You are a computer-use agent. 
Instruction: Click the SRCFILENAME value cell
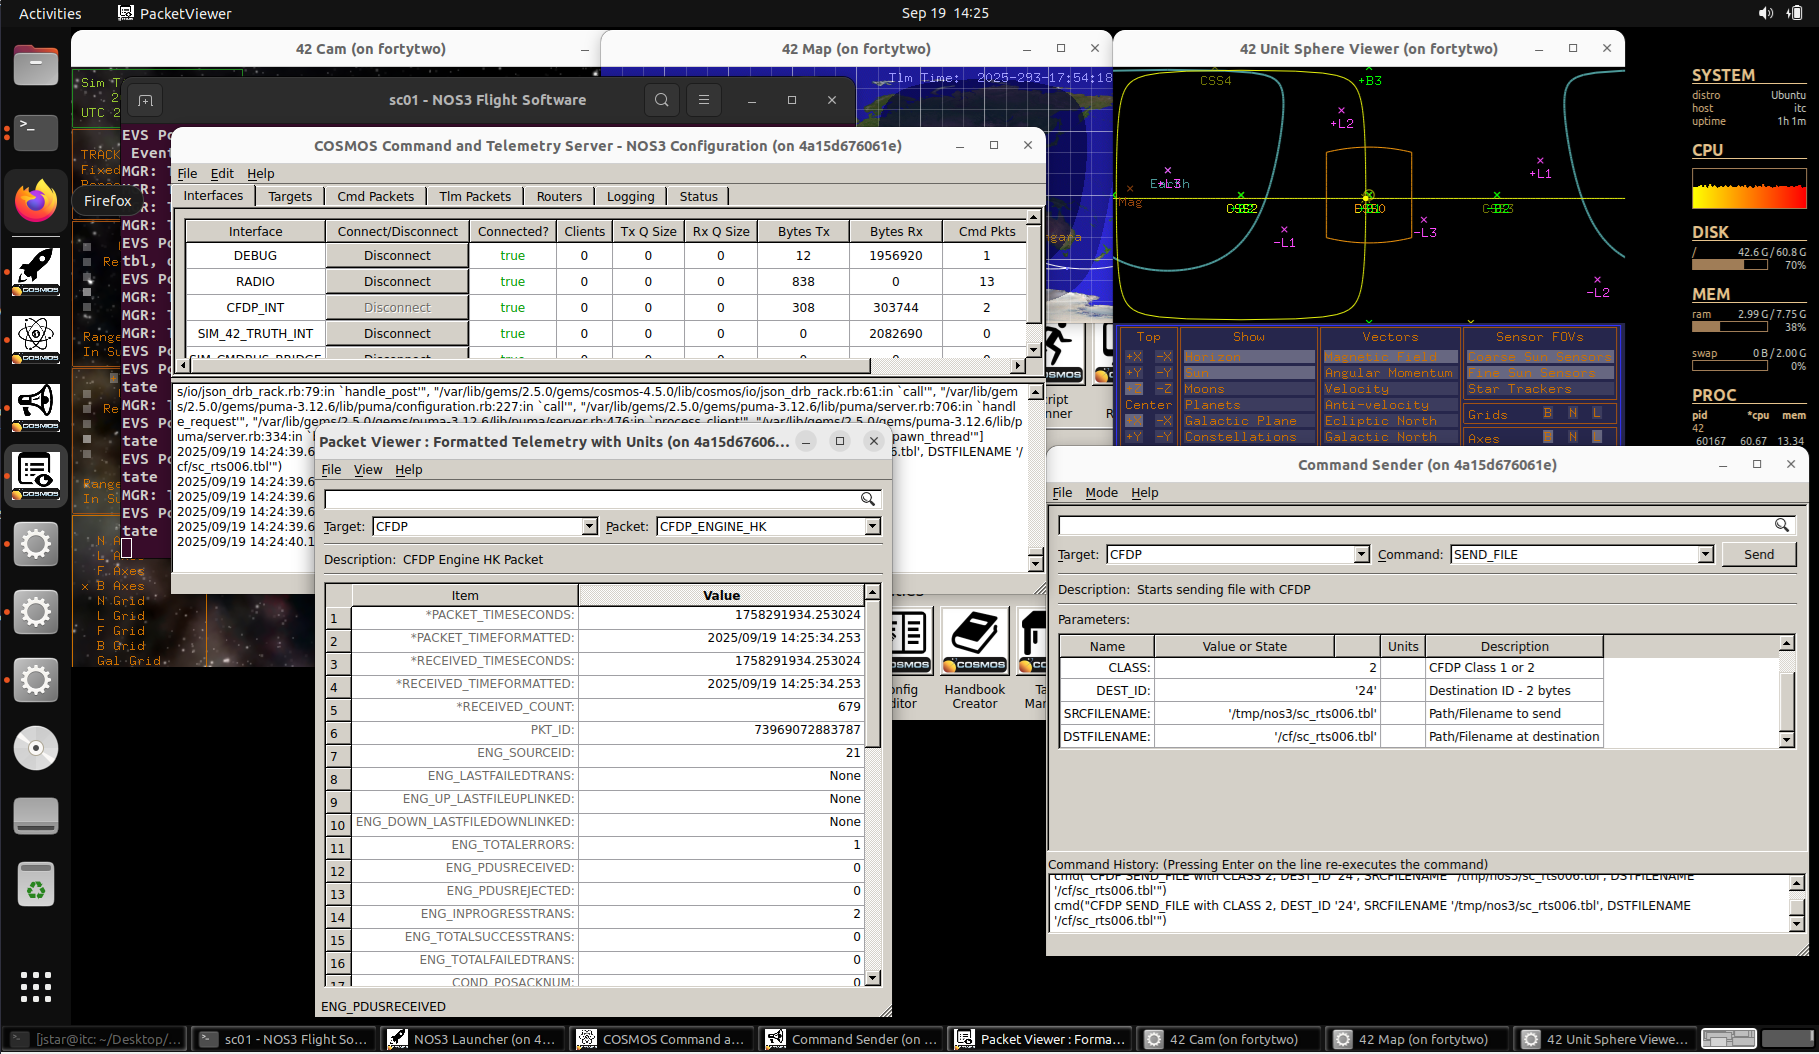pos(1266,713)
